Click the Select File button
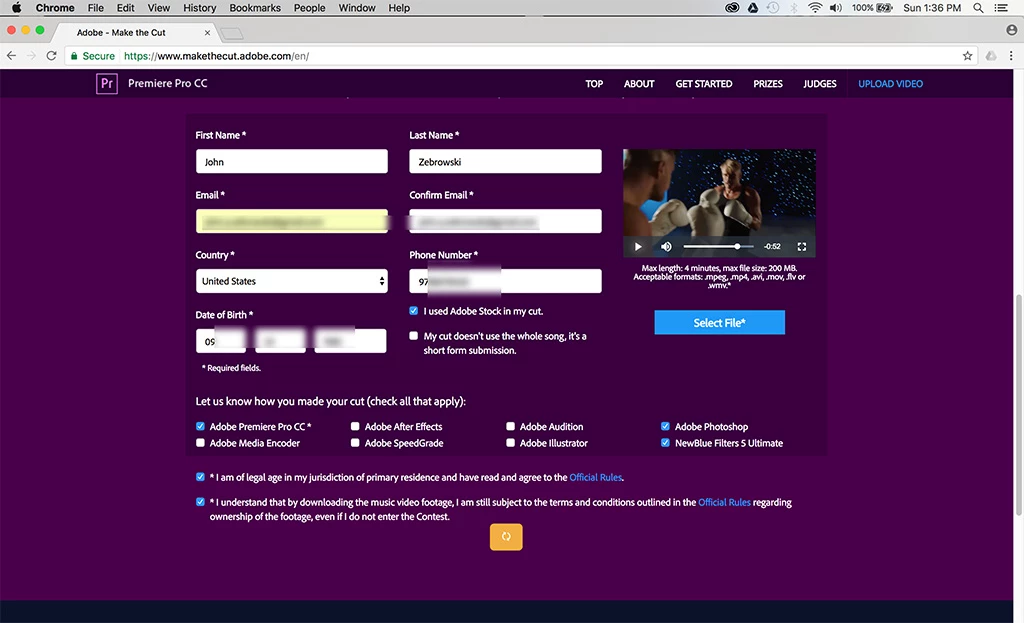The height and width of the screenshot is (623, 1024). [x=720, y=323]
